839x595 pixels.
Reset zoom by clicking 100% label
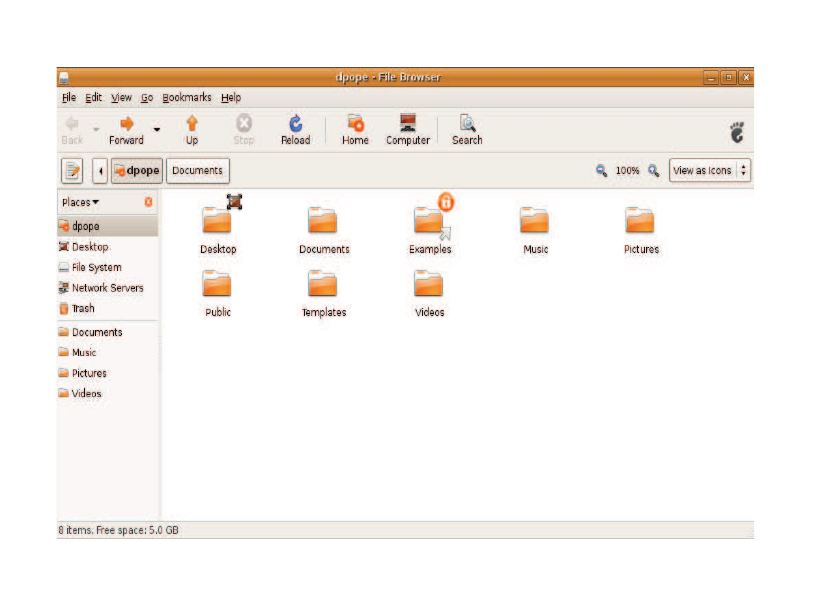coord(627,171)
